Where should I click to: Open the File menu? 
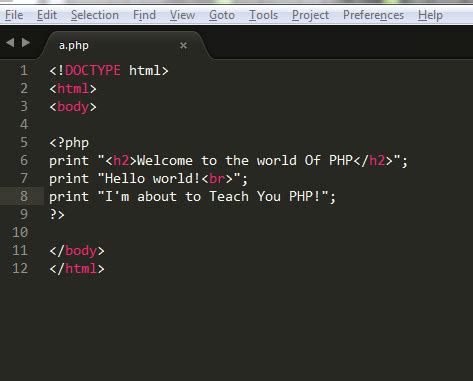[x=14, y=15]
